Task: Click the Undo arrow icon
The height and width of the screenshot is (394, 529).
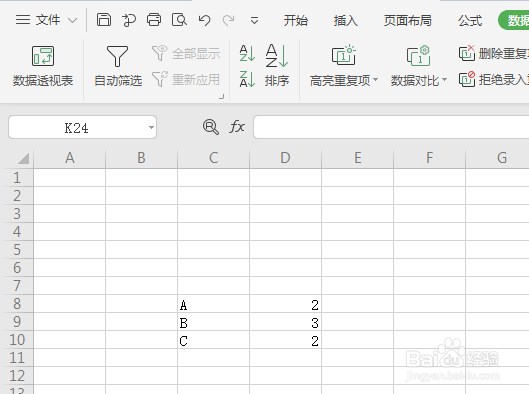Action: coord(204,20)
